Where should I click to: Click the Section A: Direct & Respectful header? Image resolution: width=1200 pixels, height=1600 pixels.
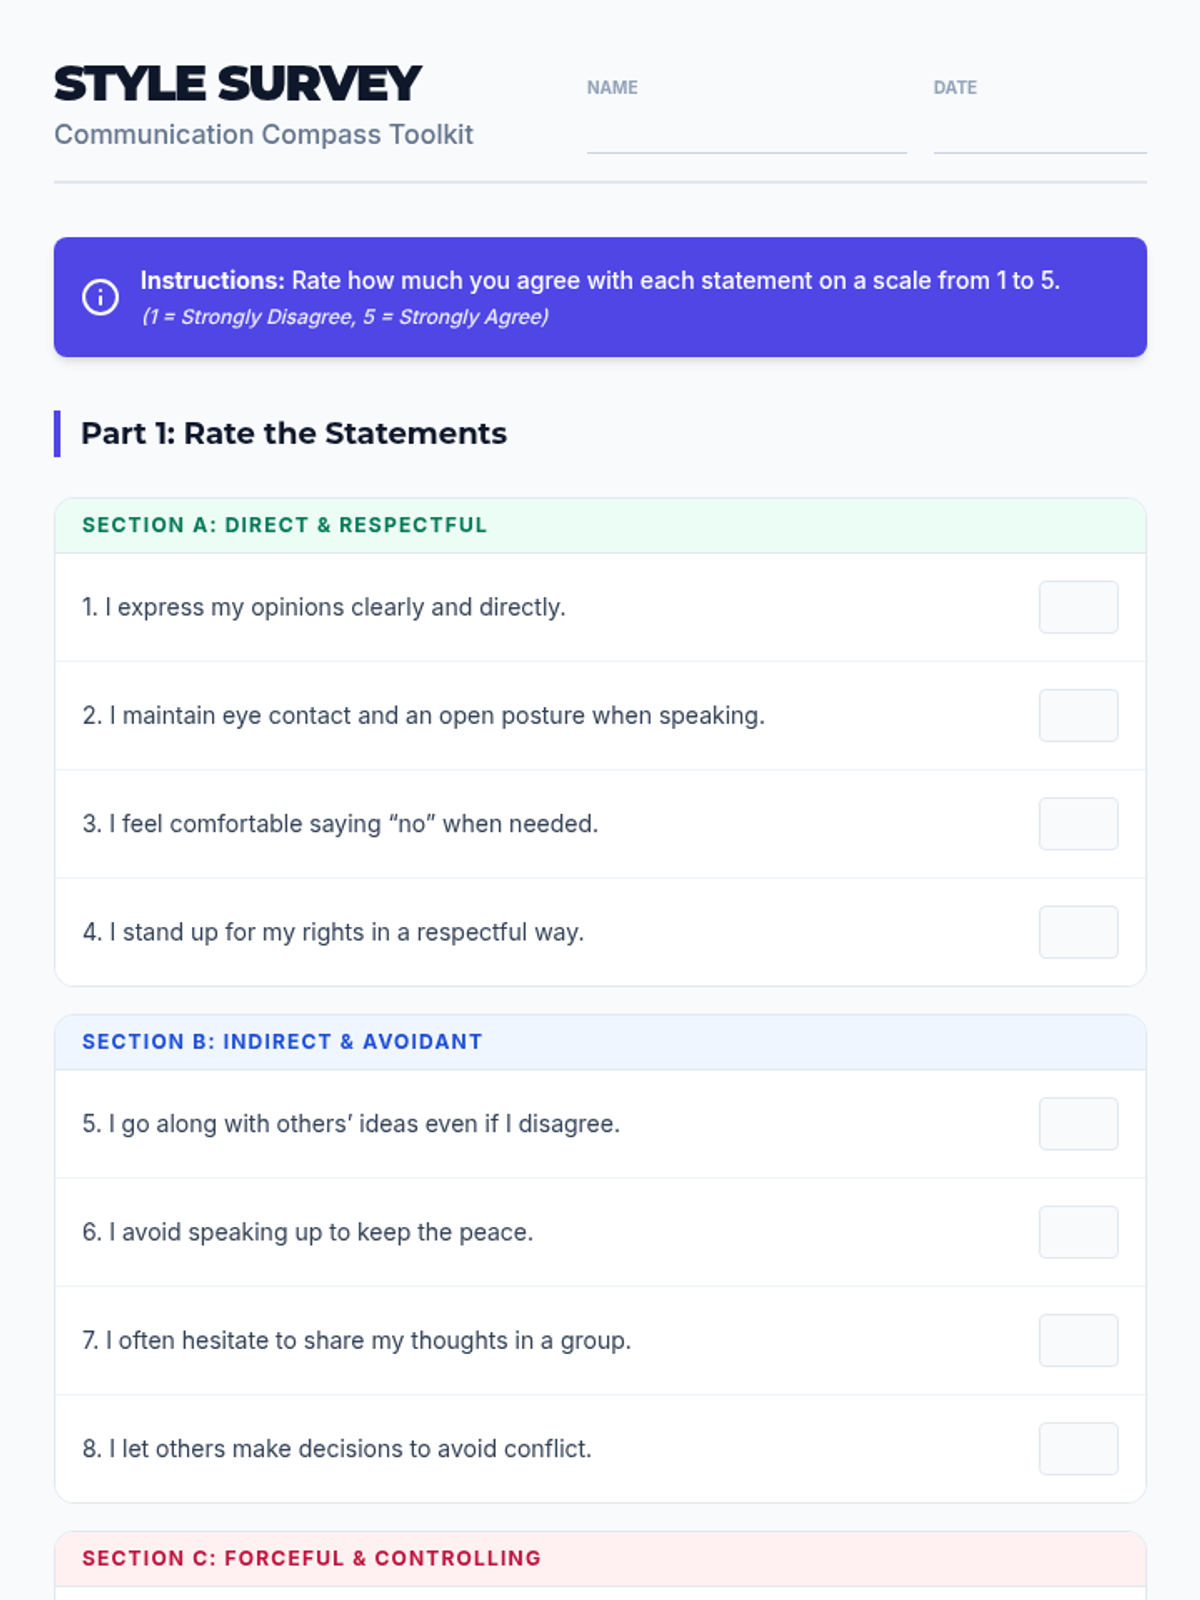(284, 525)
